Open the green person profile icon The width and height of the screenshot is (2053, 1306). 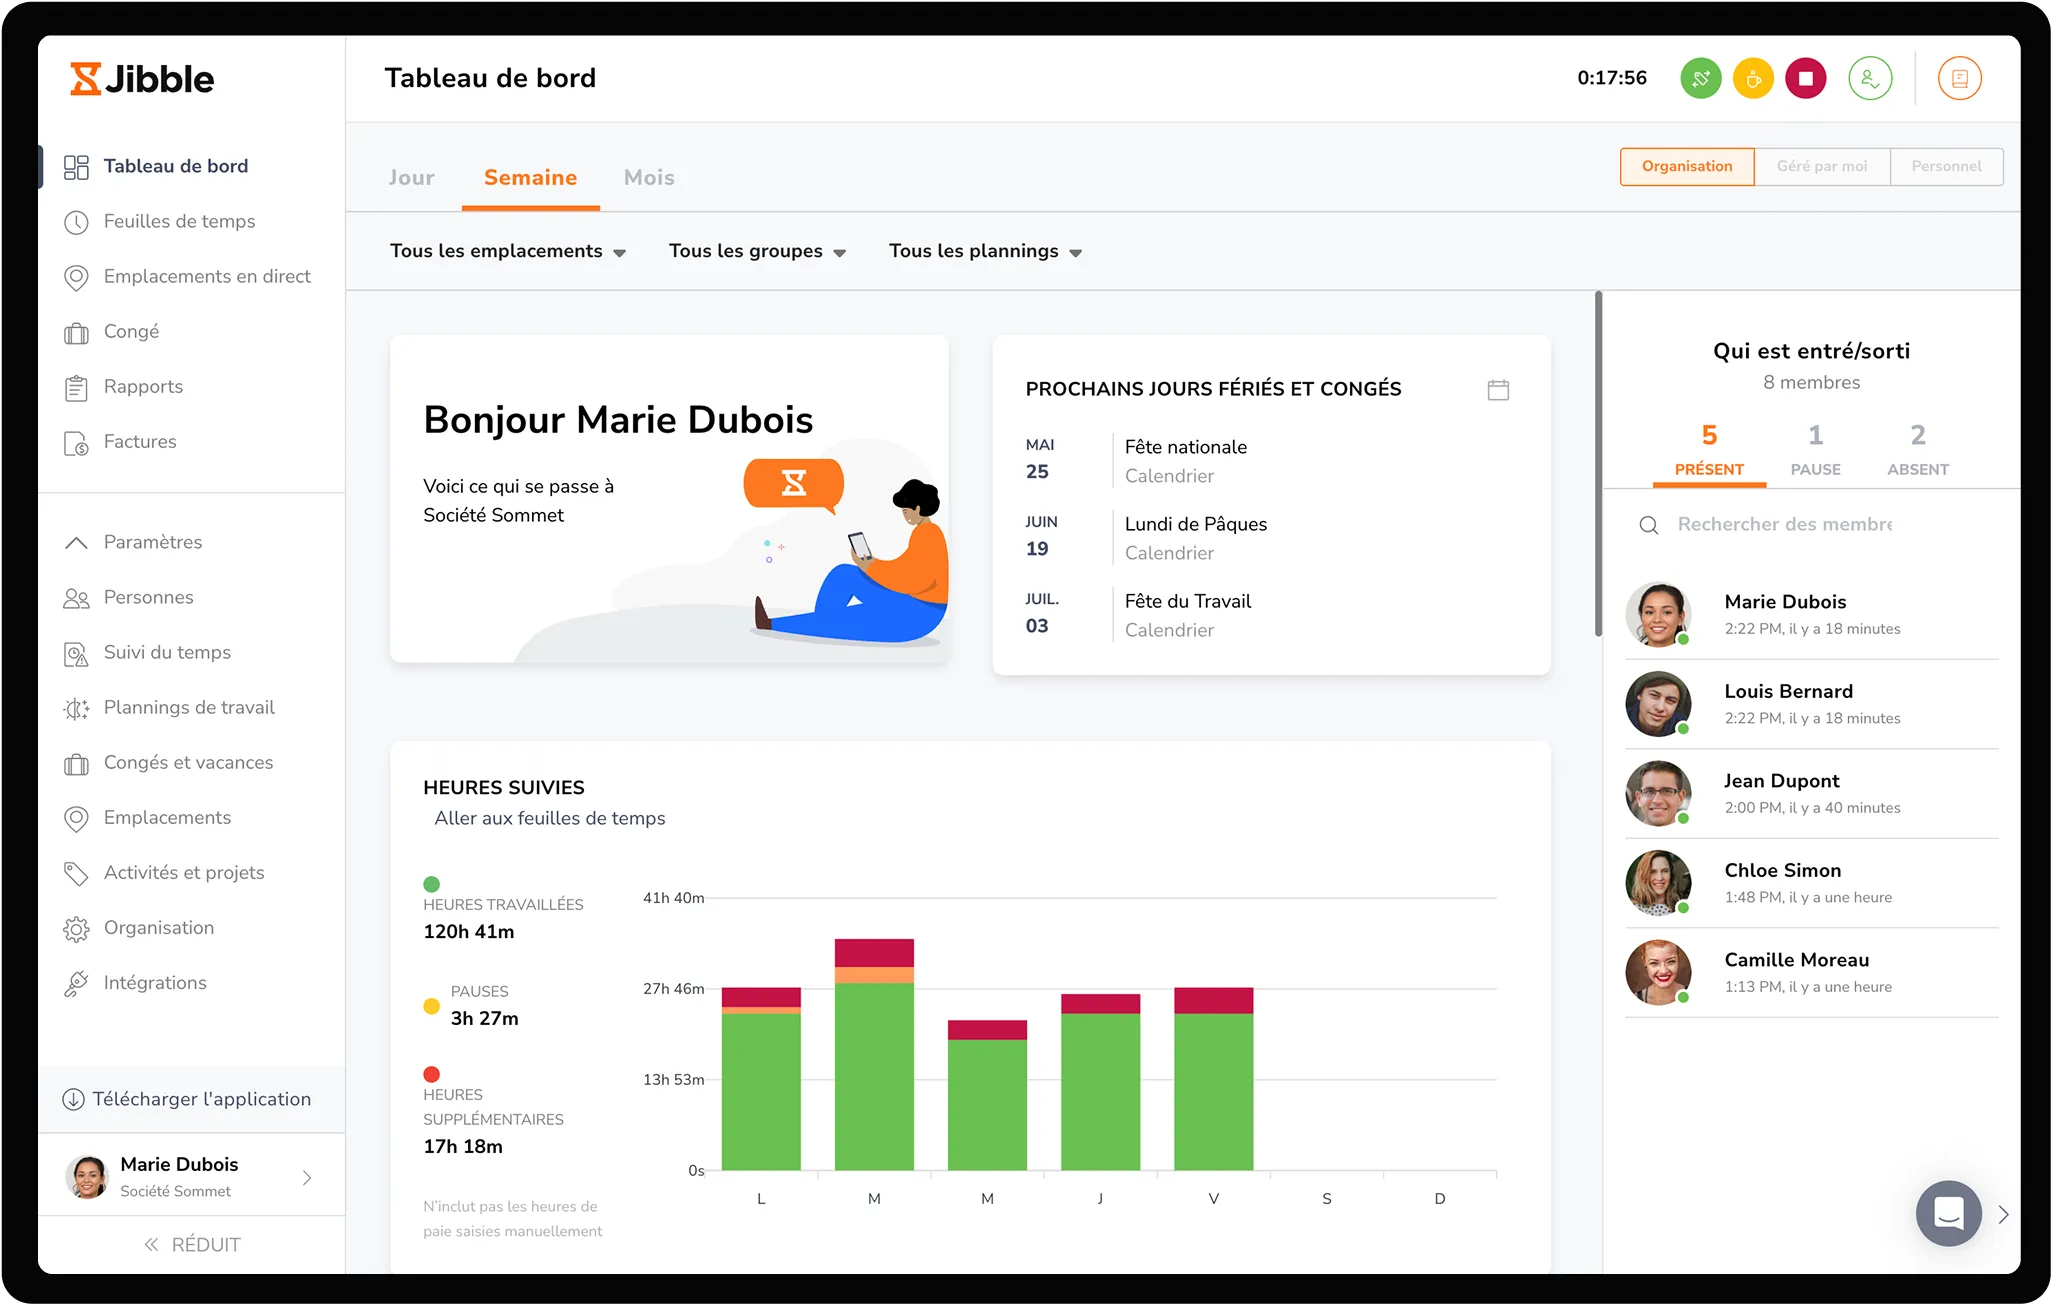click(x=1870, y=78)
